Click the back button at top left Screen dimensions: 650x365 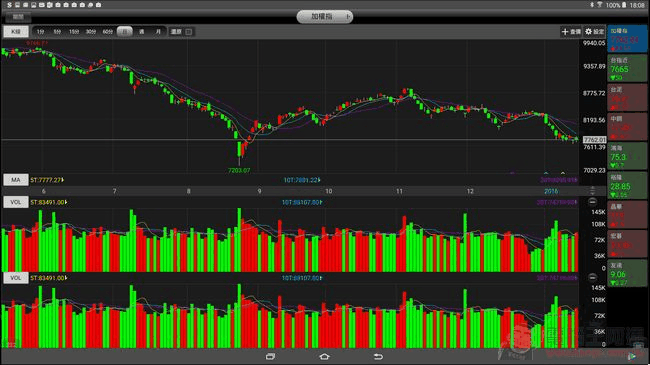point(18,17)
